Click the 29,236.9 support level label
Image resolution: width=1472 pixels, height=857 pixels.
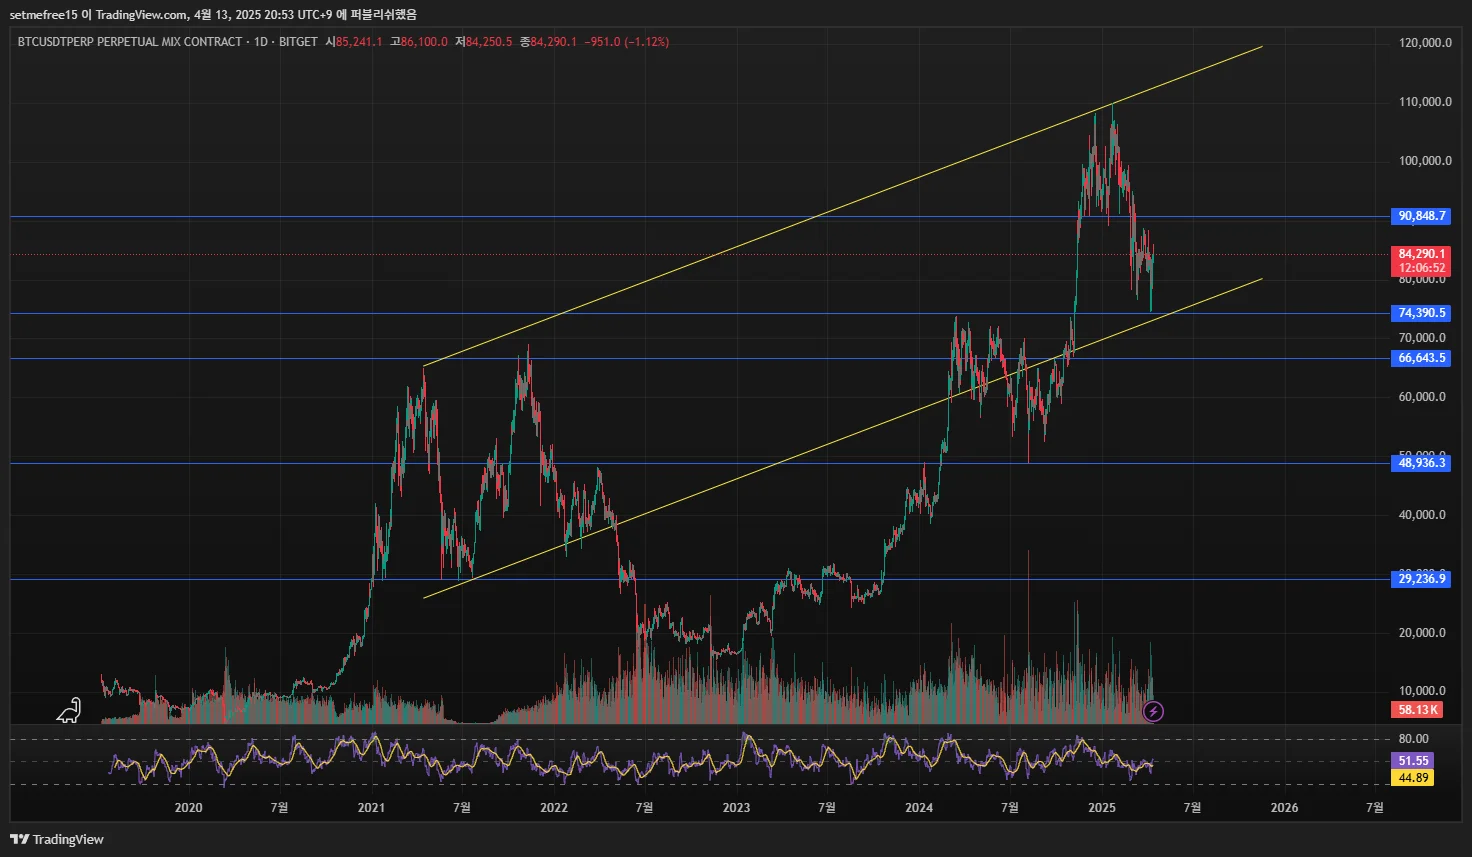(x=1421, y=579)
